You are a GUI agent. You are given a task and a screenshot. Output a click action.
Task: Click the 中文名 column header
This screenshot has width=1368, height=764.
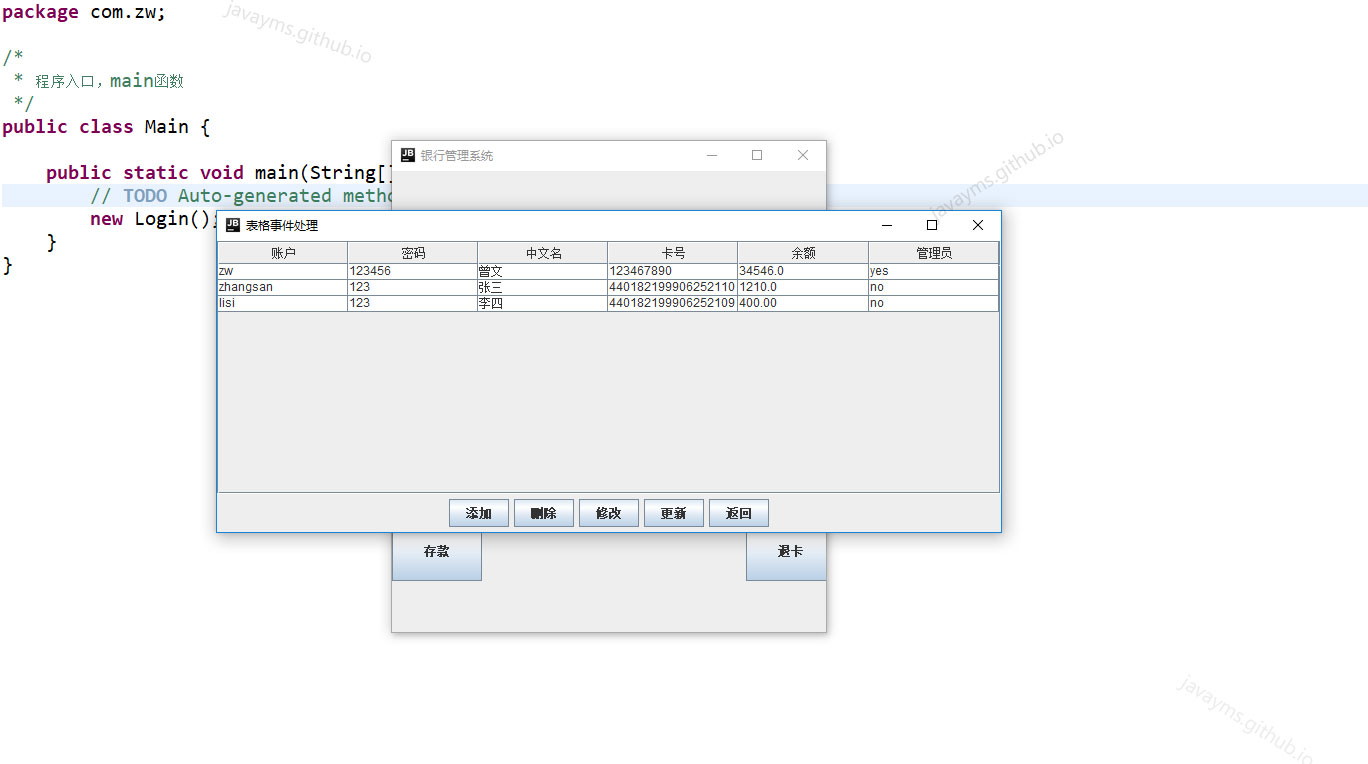pyautogui.click(x=541, y=252)
